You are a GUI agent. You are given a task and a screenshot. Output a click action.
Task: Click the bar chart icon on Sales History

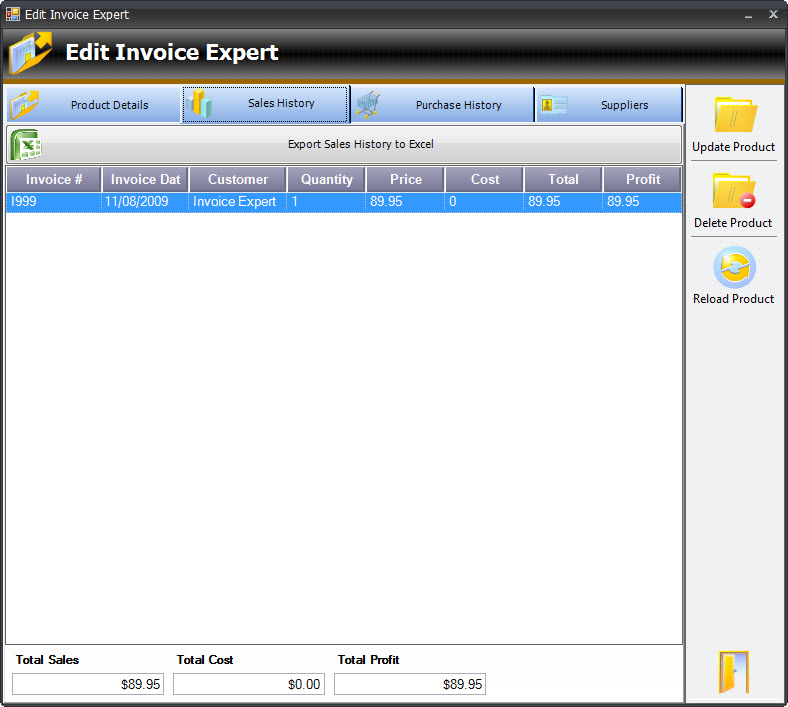tap(200, 104)
